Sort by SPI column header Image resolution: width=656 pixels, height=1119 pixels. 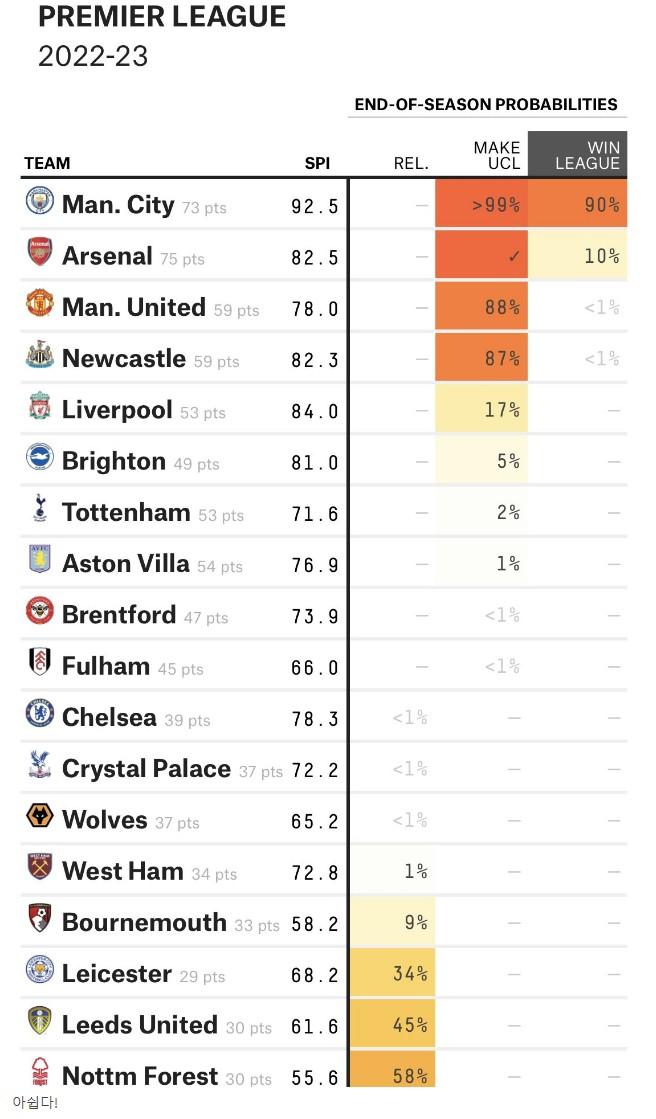(317, 163)
